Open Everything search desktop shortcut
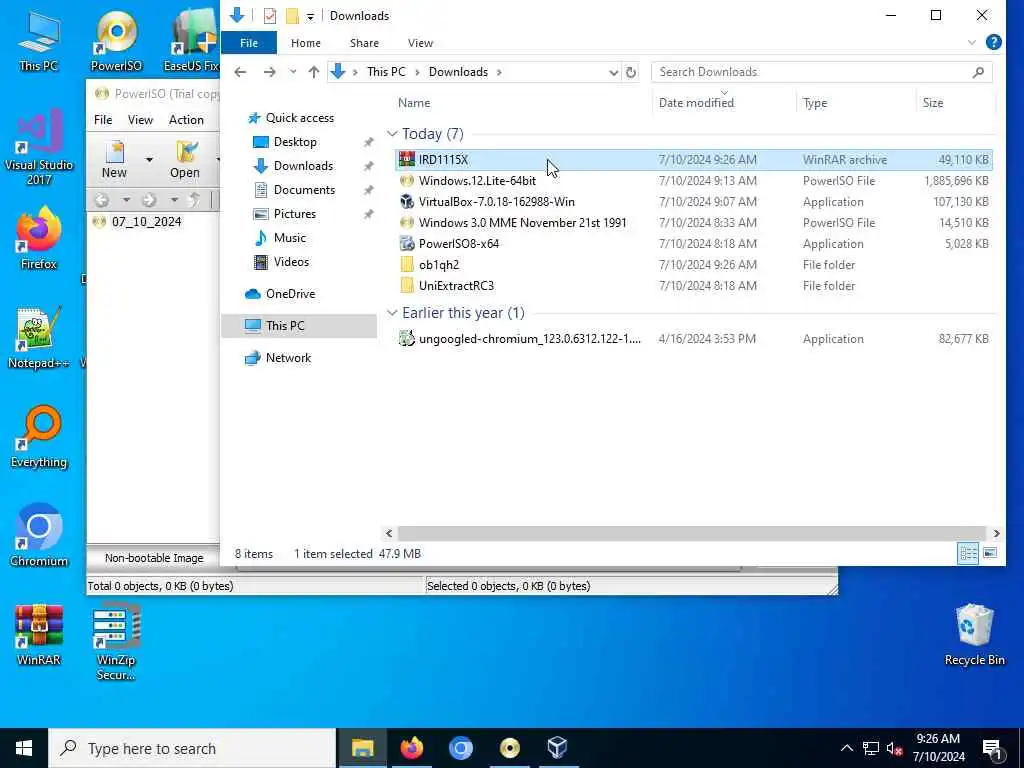Screen dimensions: 1024x768 [x=39, y=437]
